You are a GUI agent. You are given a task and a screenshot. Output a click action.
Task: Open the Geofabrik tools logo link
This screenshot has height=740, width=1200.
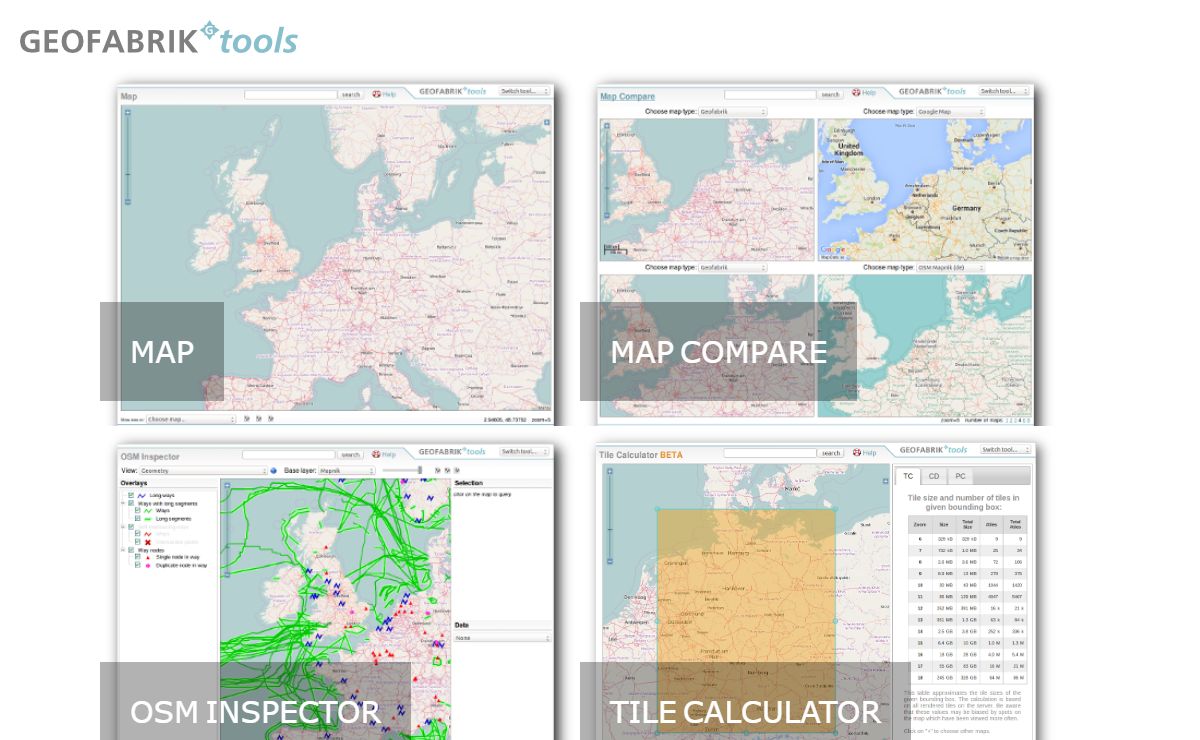pos(159,39)
